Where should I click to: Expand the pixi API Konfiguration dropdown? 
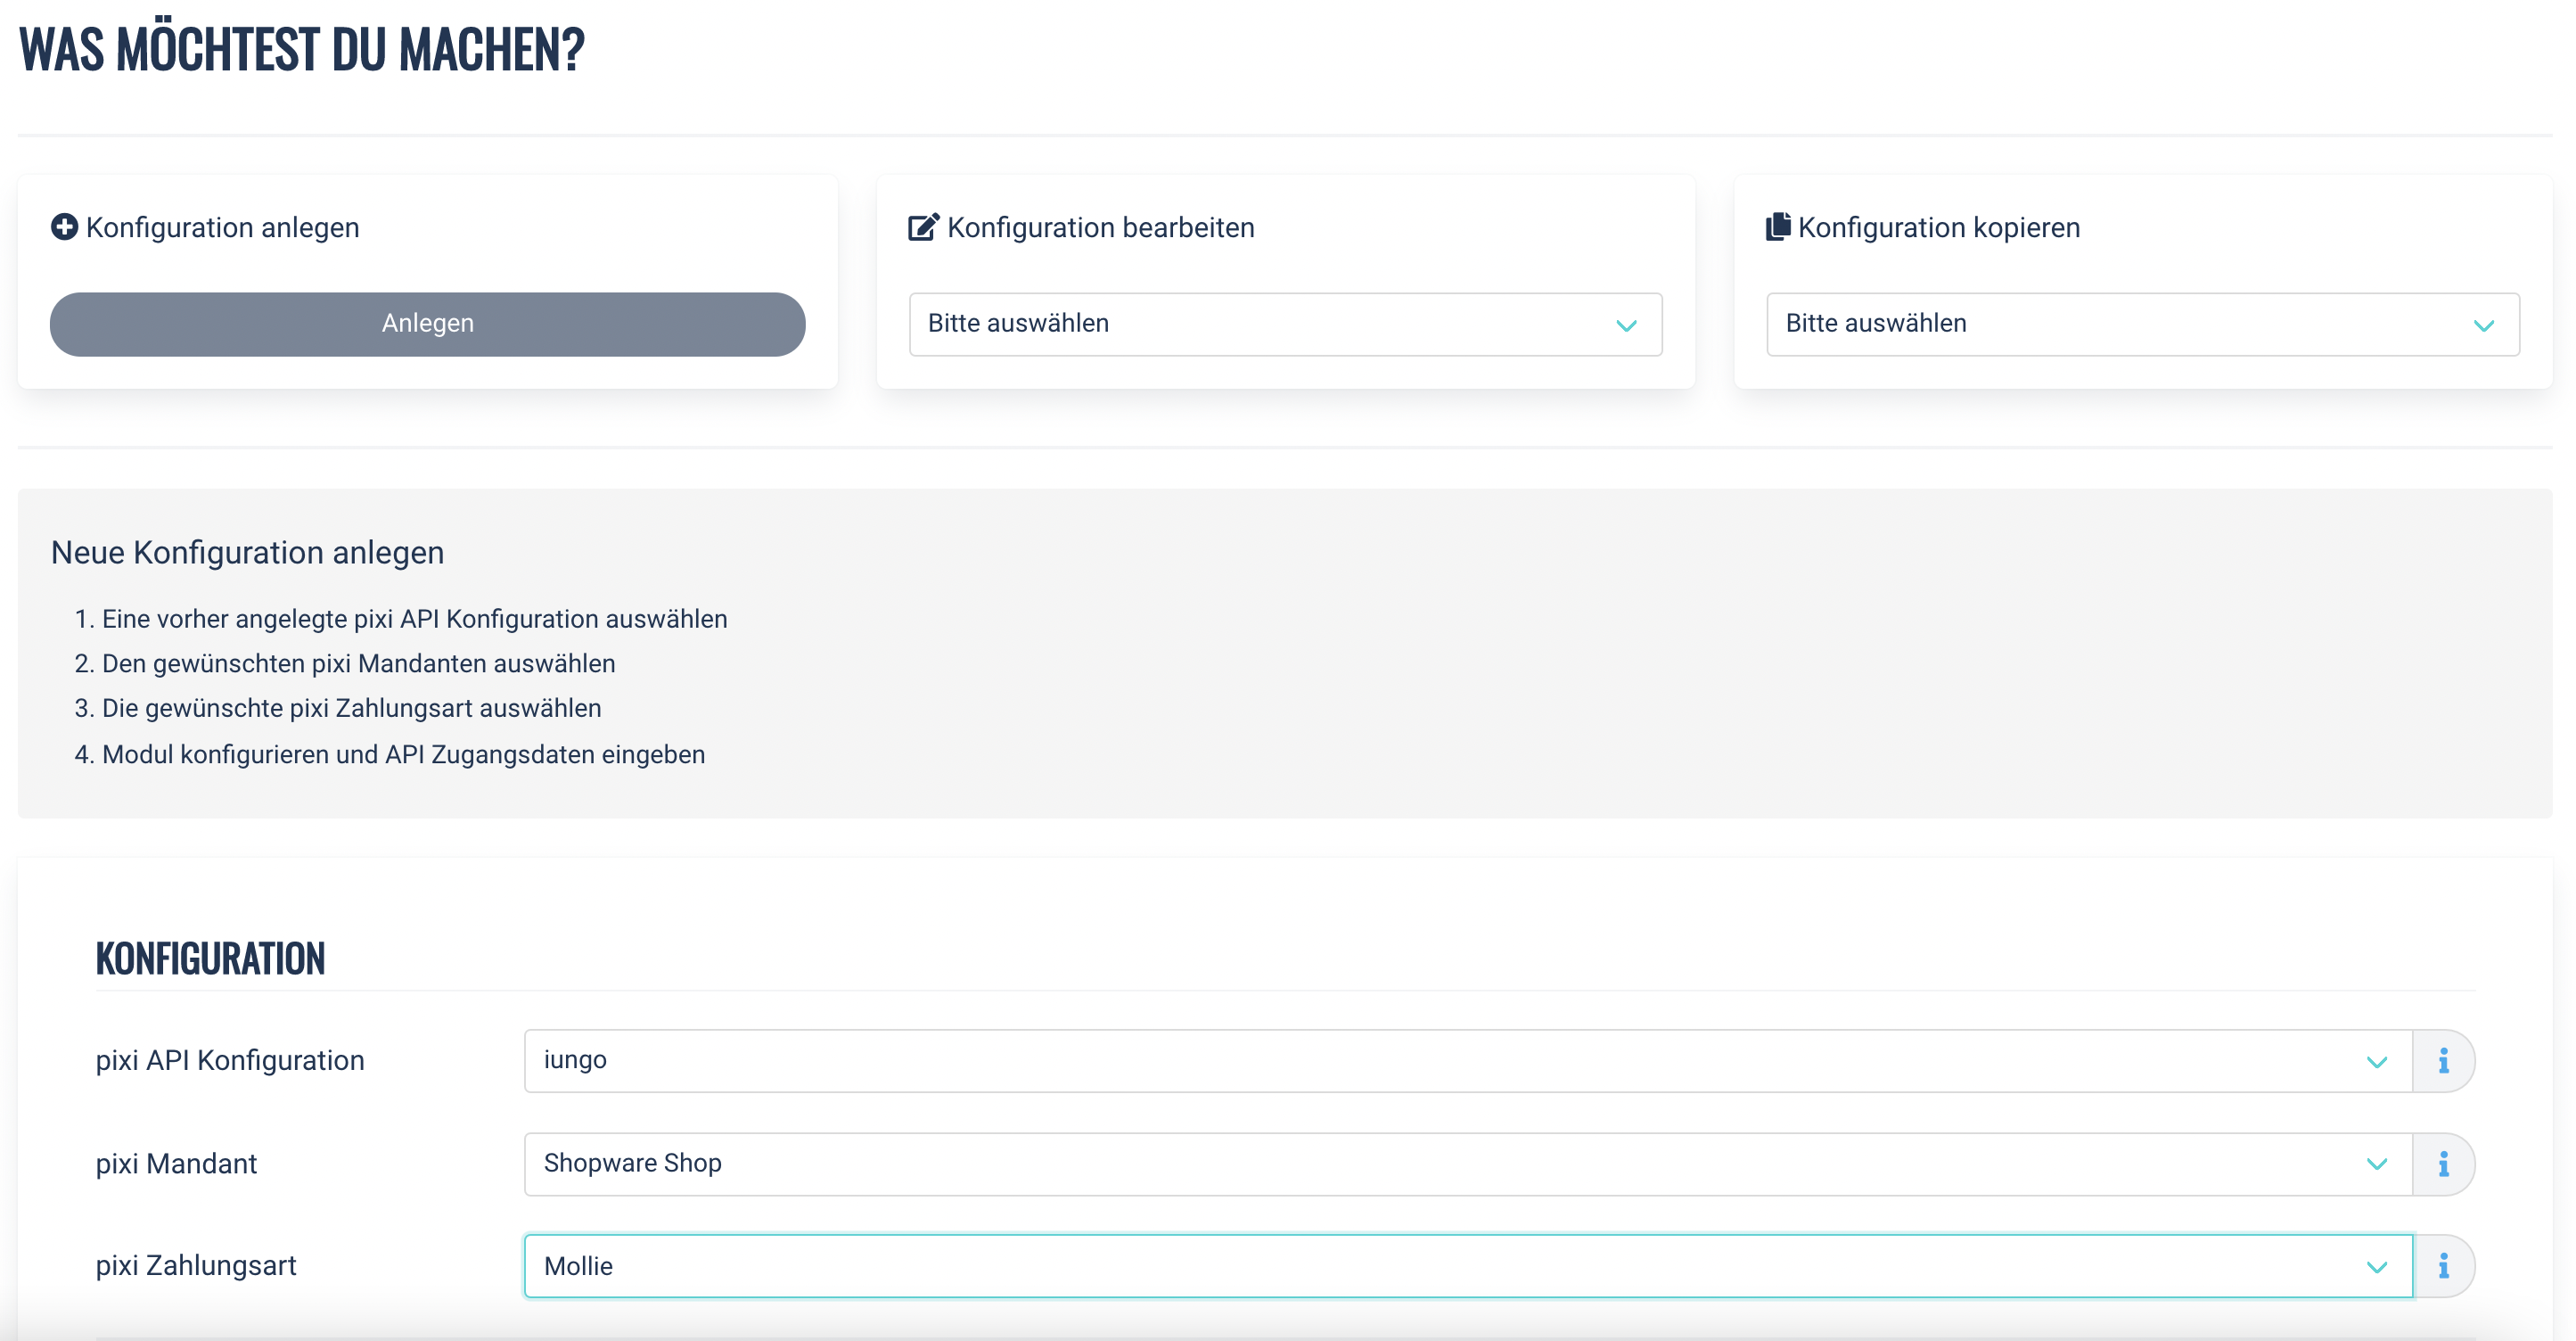(x=1468, y=1060)
